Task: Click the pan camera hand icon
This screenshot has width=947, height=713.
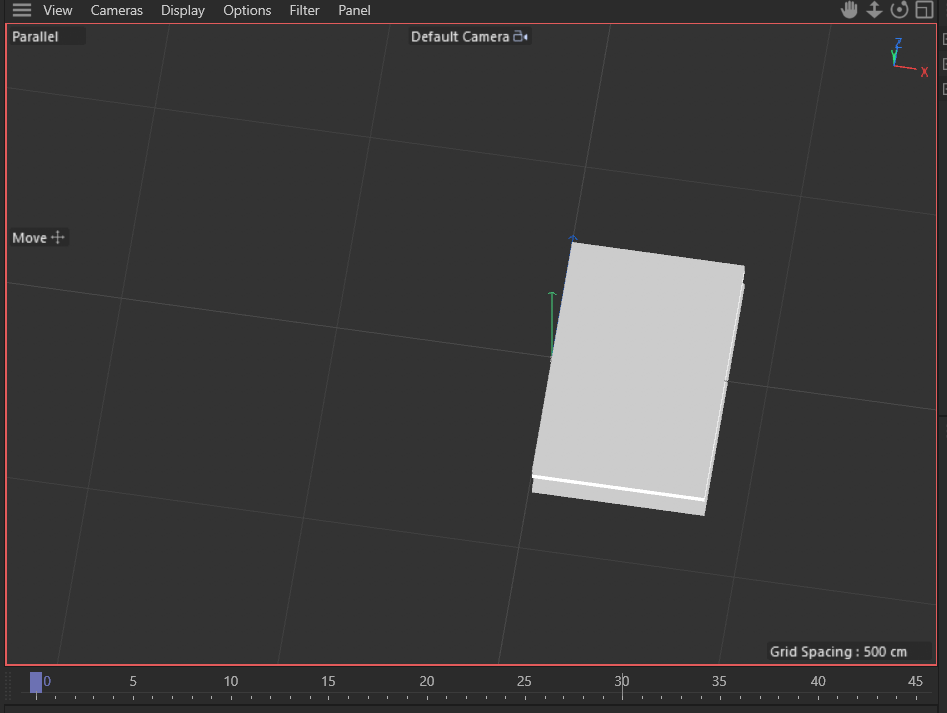Action: (x=849, y=10)
